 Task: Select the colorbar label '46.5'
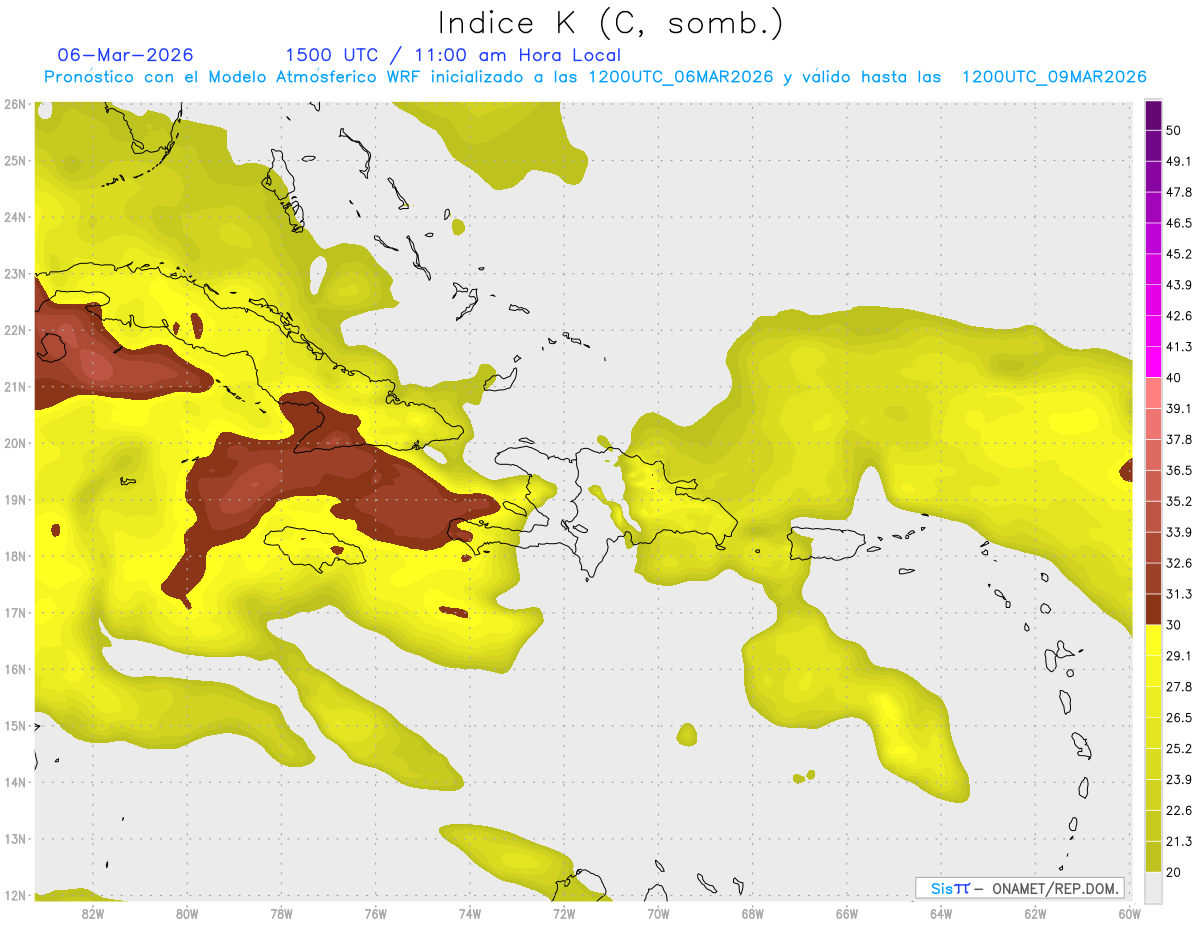(1179, 223)
